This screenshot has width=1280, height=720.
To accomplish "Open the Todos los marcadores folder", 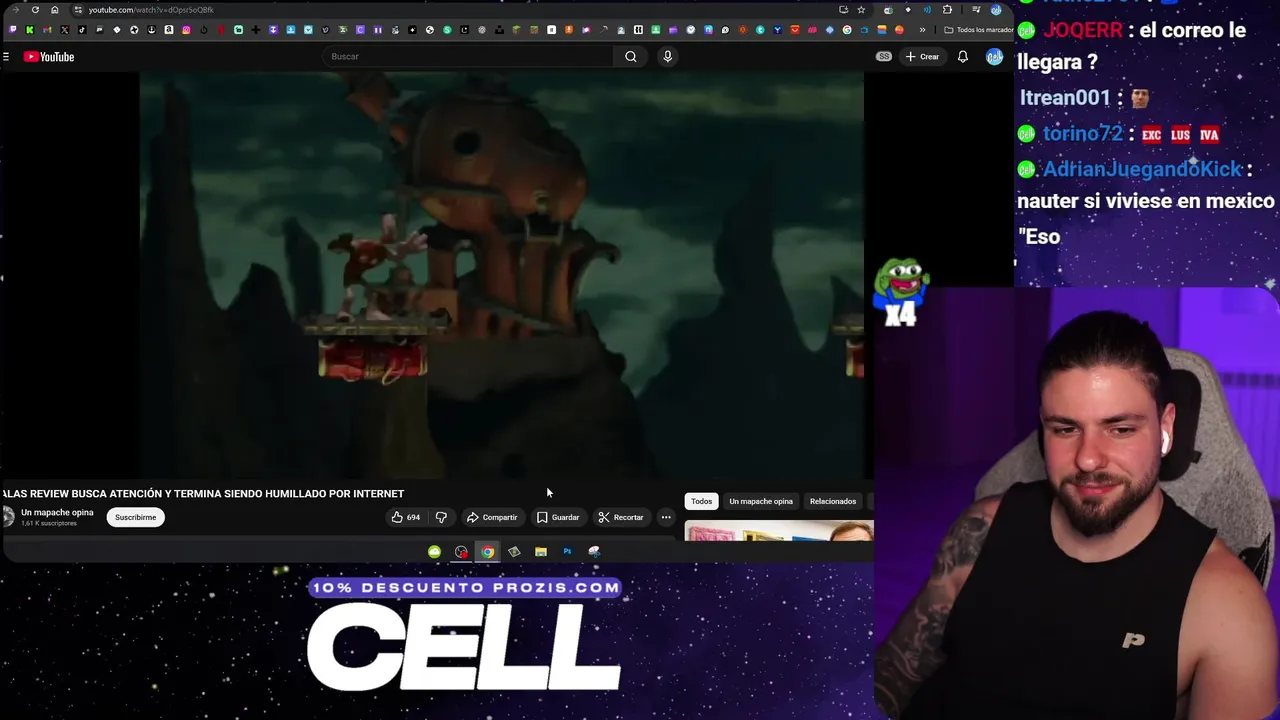I will tap(979, 30).
